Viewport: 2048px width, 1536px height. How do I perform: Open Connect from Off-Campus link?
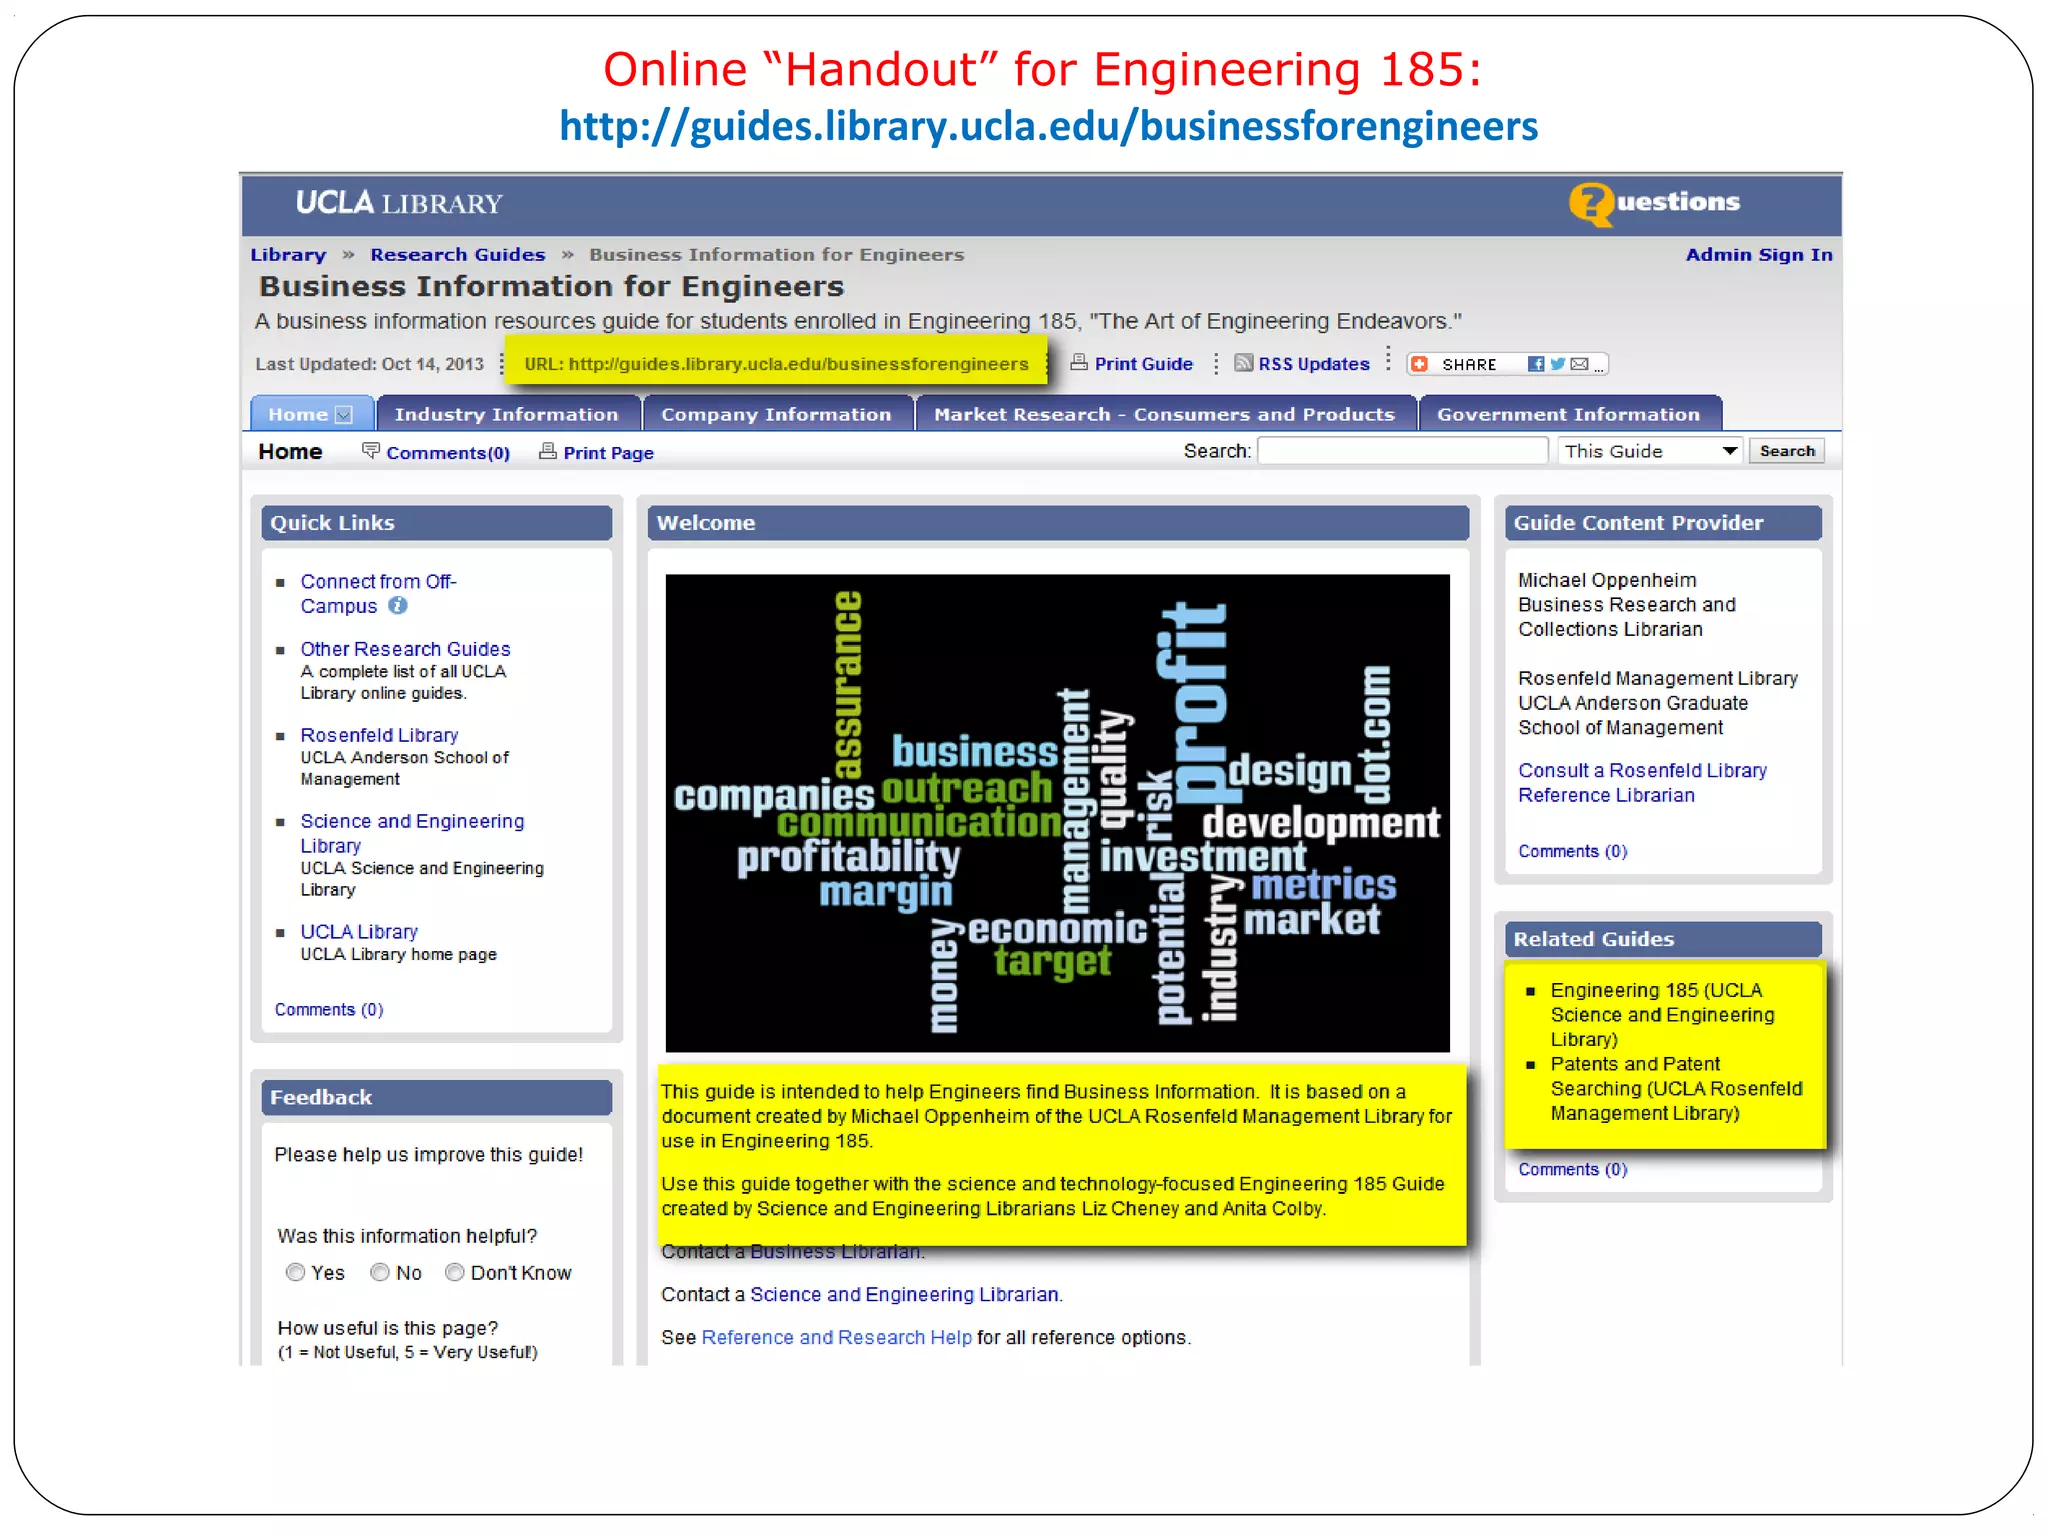tap(378, 594)
